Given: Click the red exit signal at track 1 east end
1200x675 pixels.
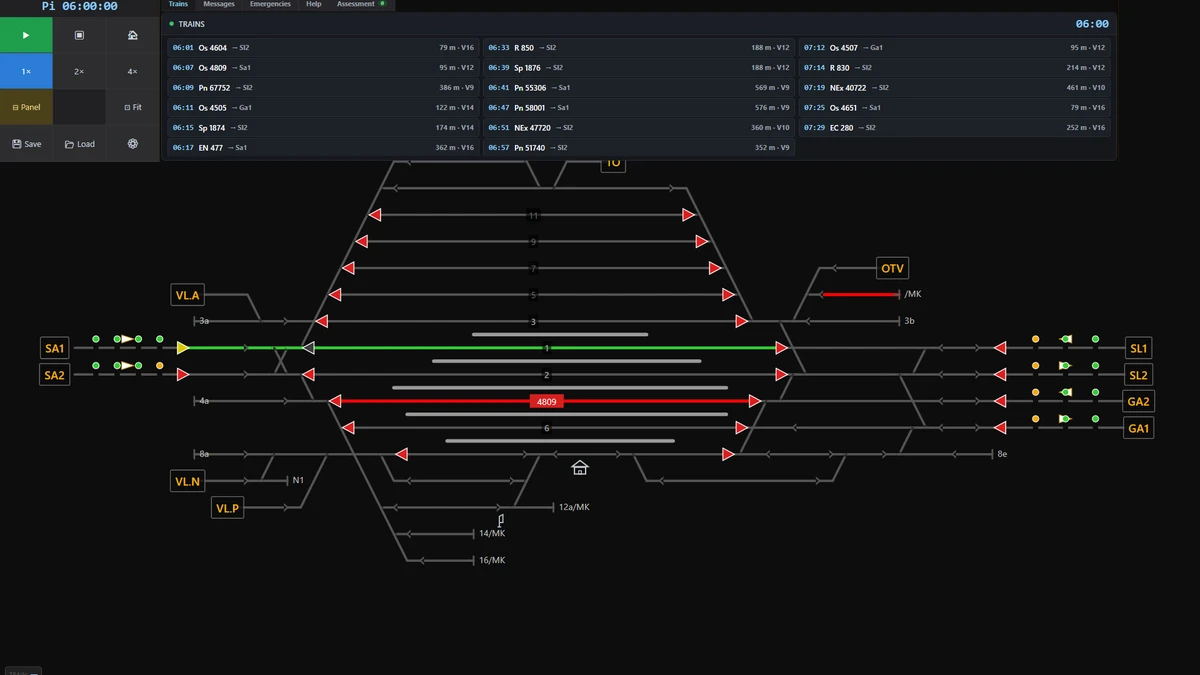Looking at the screenshot, I should click(782, 348).
